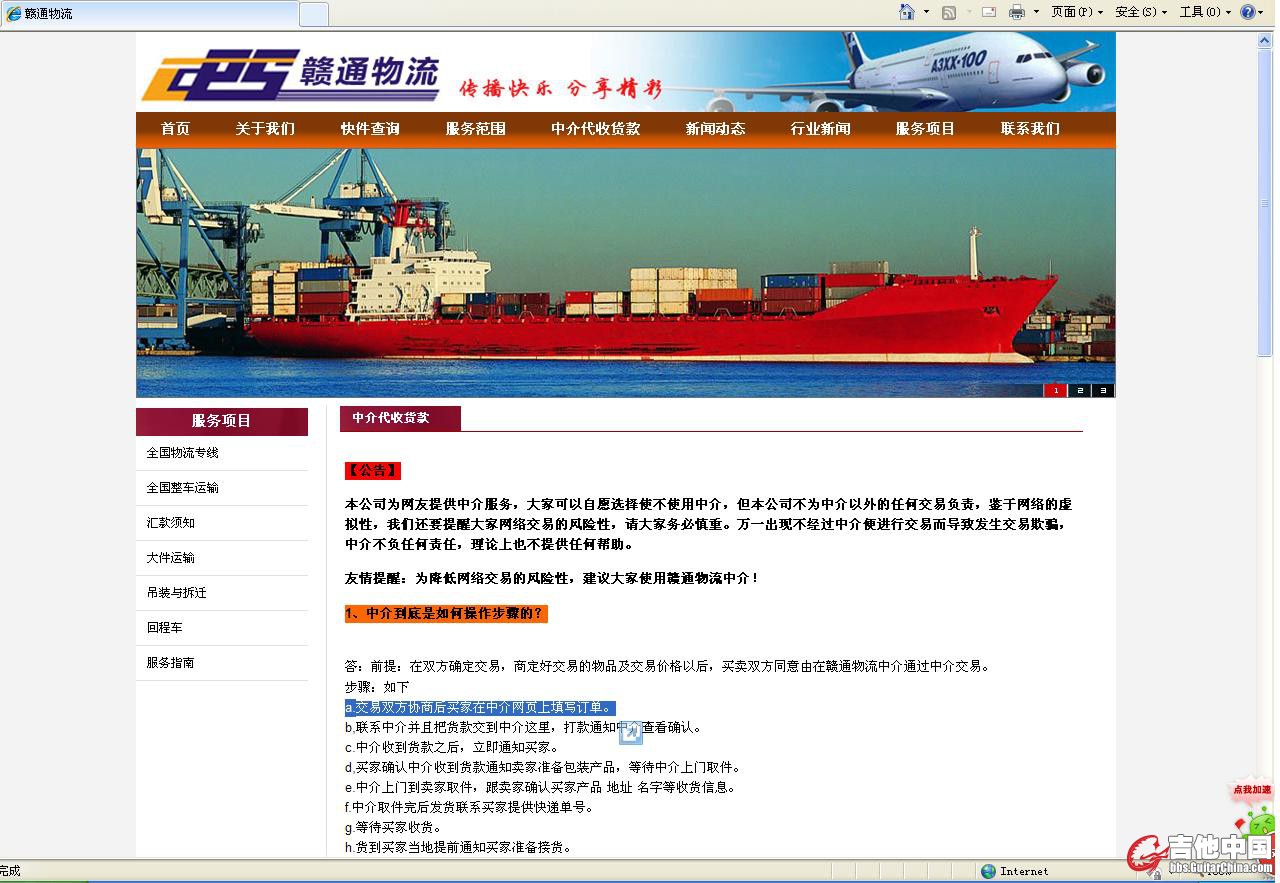Select the 赣通物流 browser tab

[x=150, y=14]
